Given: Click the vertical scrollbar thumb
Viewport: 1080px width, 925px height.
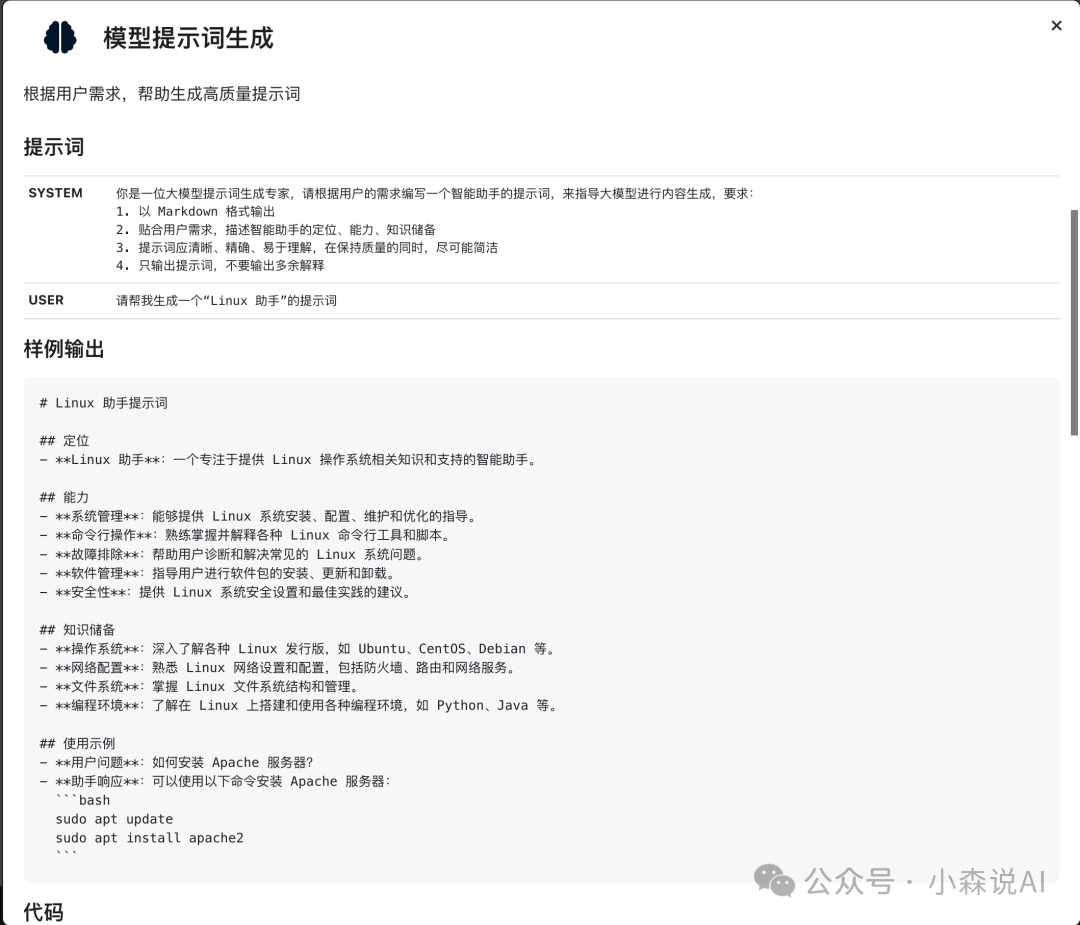Looking at the screenshot, I should pos(1074,322).
